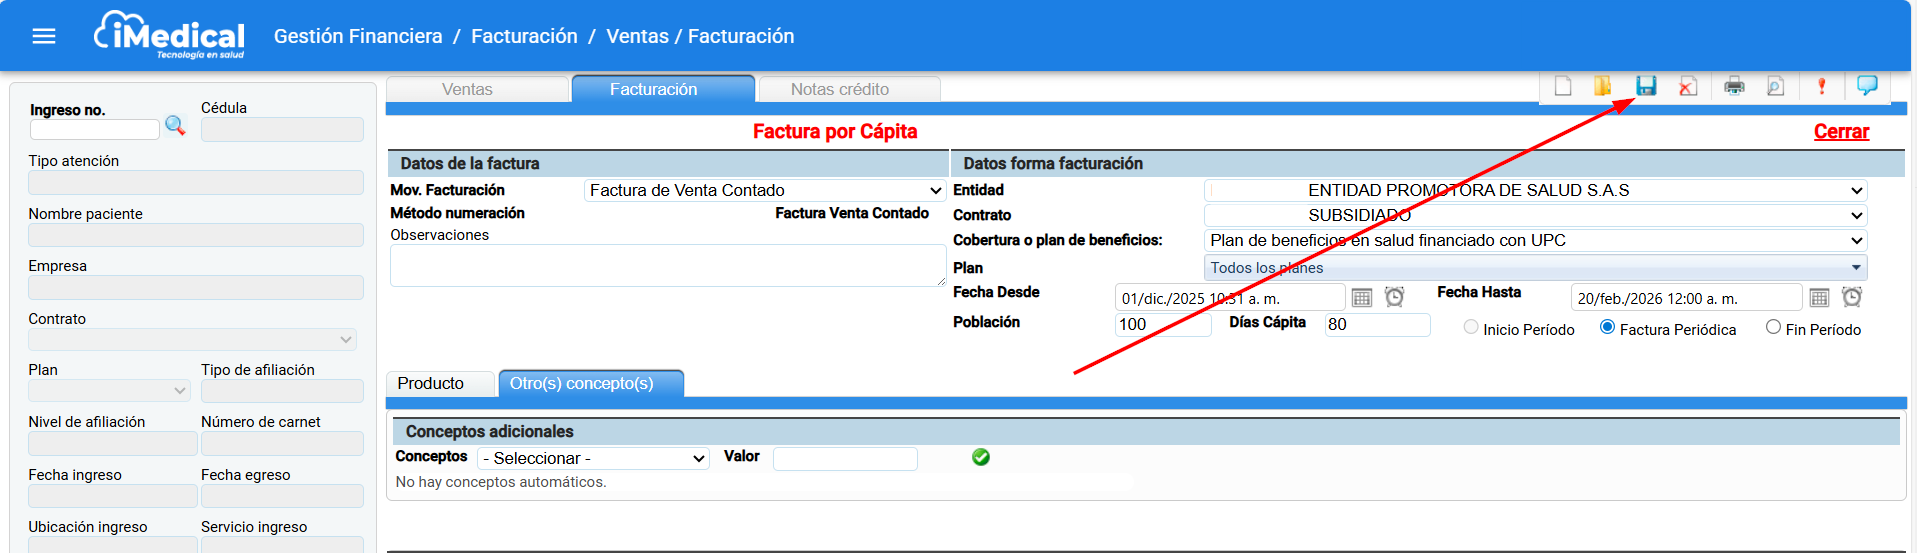This screenshot has width=1917, height=553.
Task: Select the Fin Período radio button
Action: [1773, 327]
